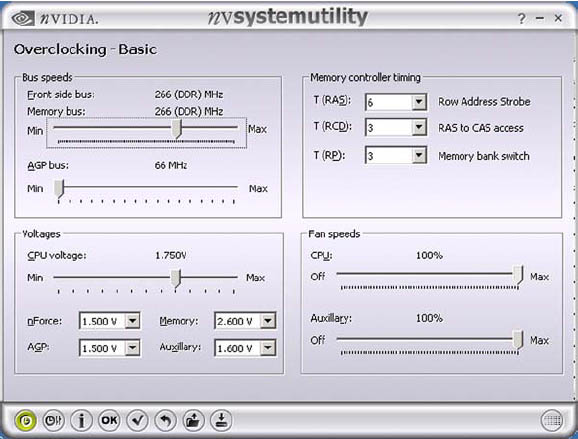Open the AGP voltage dropdown
The height and width of the screenshot is (439, 578).
click(132, 348)
